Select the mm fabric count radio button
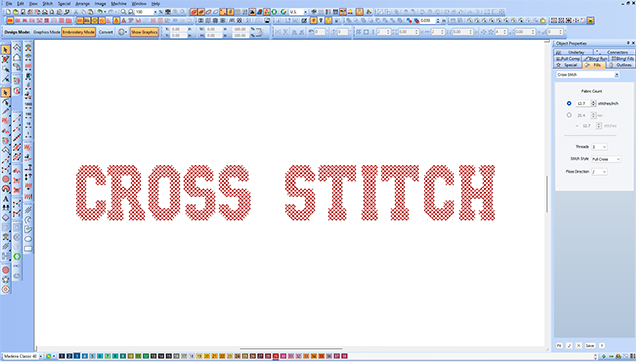Image resolution: width=636 pixels, height=362 pixels. click(569, 115)
